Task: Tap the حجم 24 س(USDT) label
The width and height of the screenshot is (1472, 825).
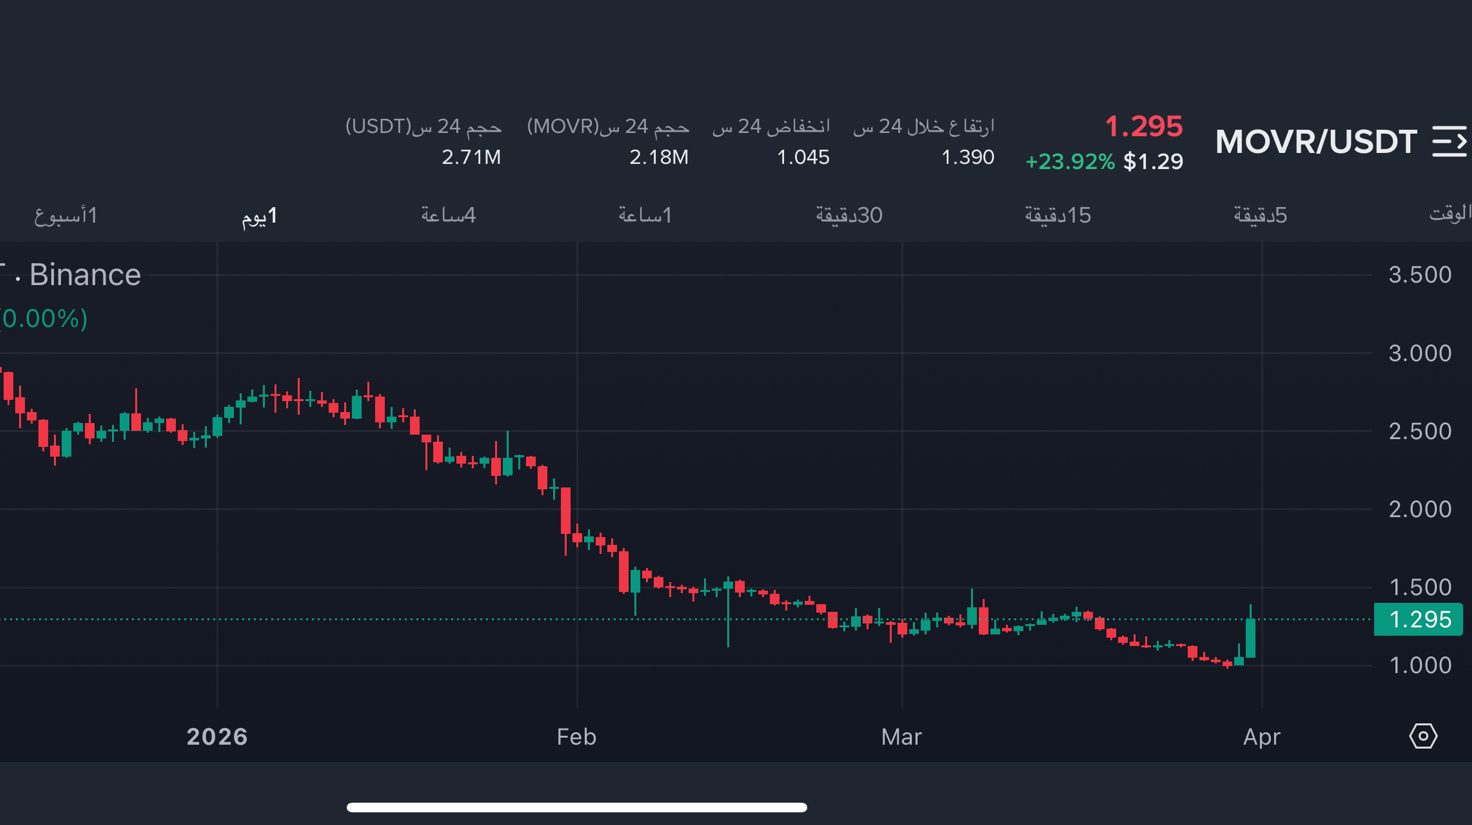Action: (423, 126)
